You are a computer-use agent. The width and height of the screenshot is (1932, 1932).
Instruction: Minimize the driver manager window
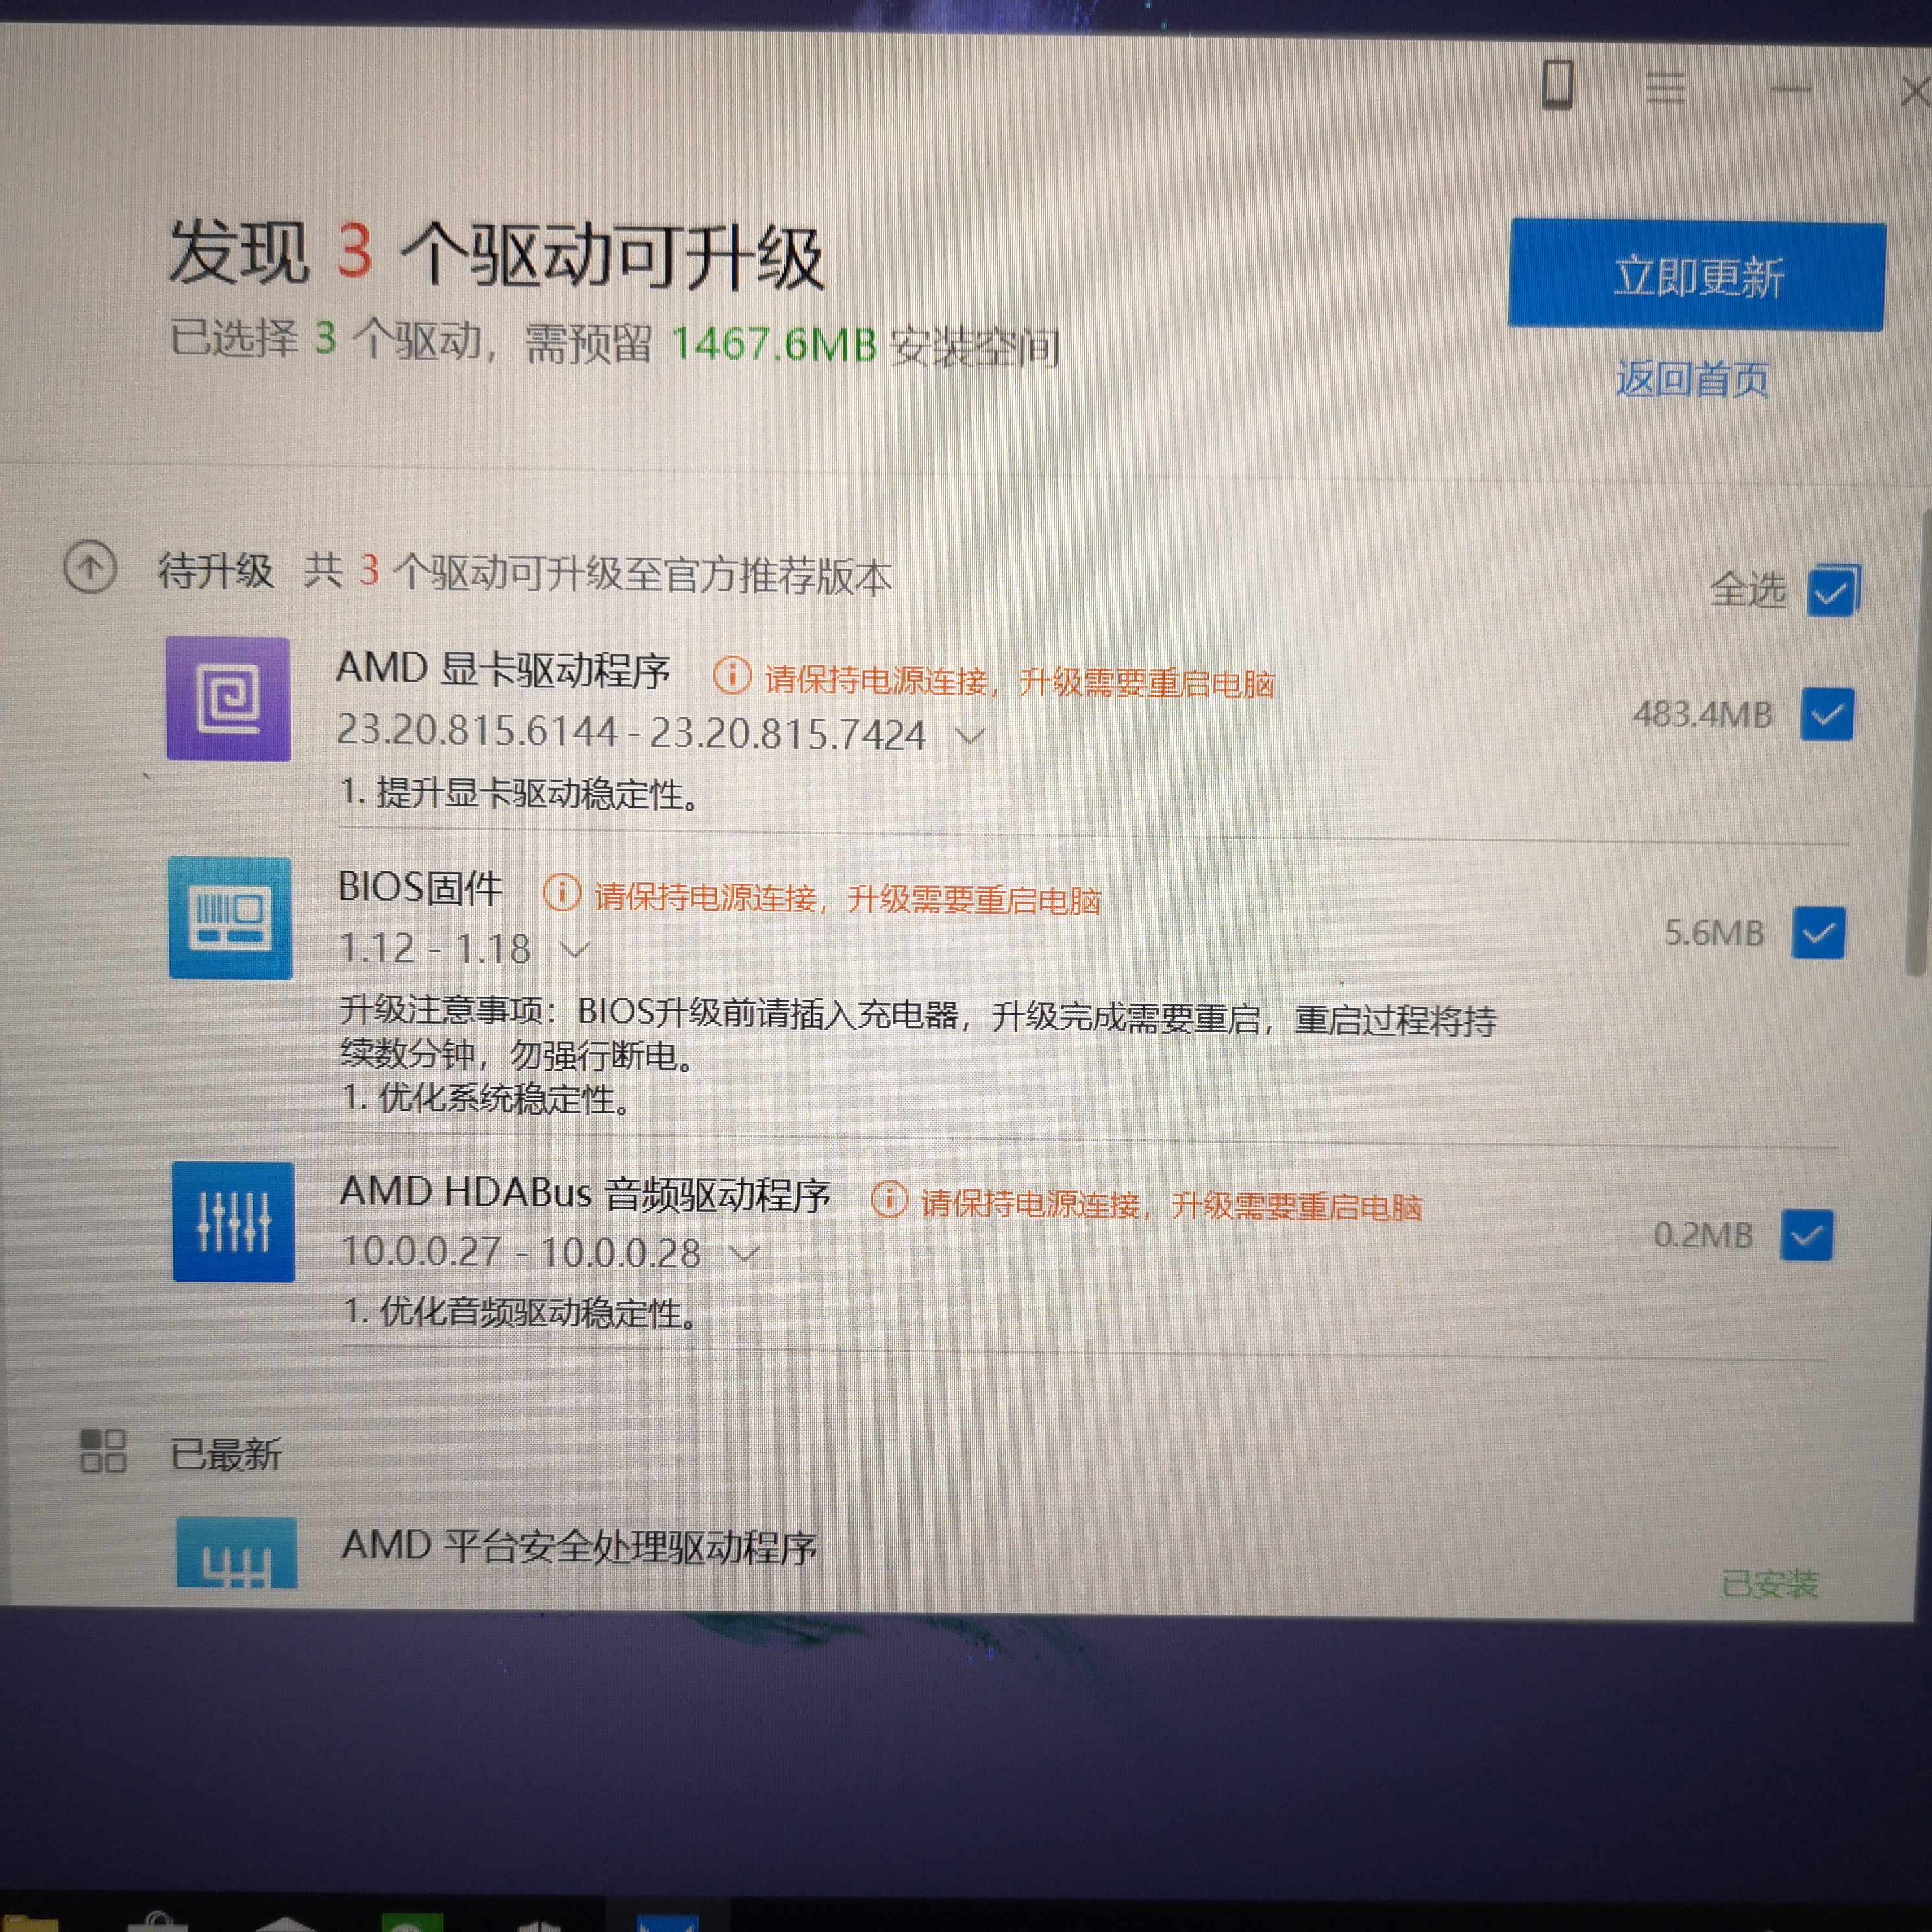coord(1790,90)
